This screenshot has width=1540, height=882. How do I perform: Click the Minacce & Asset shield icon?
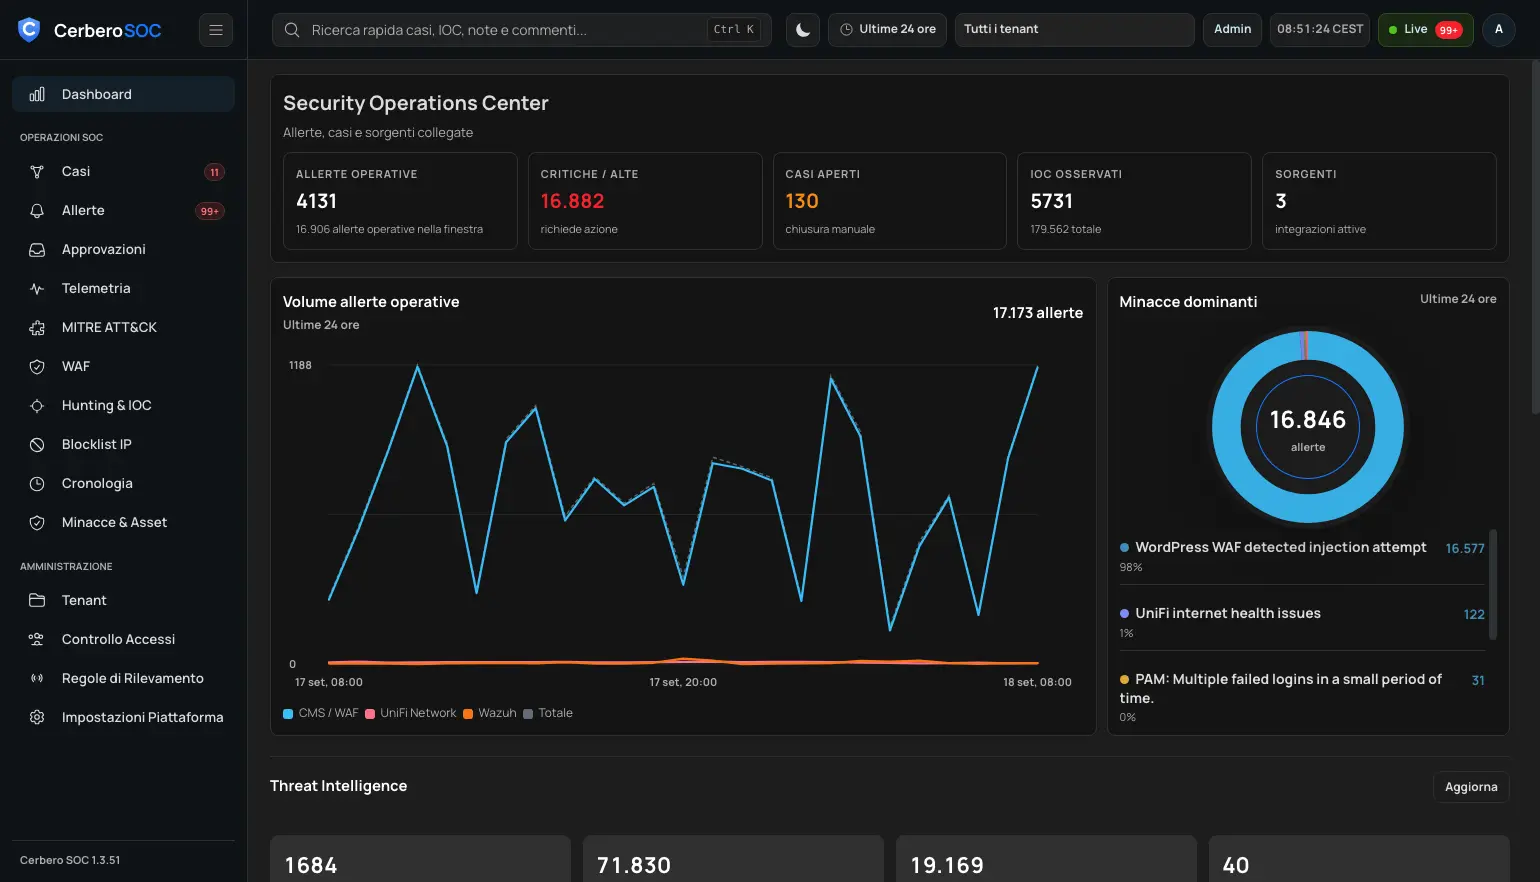click(37, 523)
